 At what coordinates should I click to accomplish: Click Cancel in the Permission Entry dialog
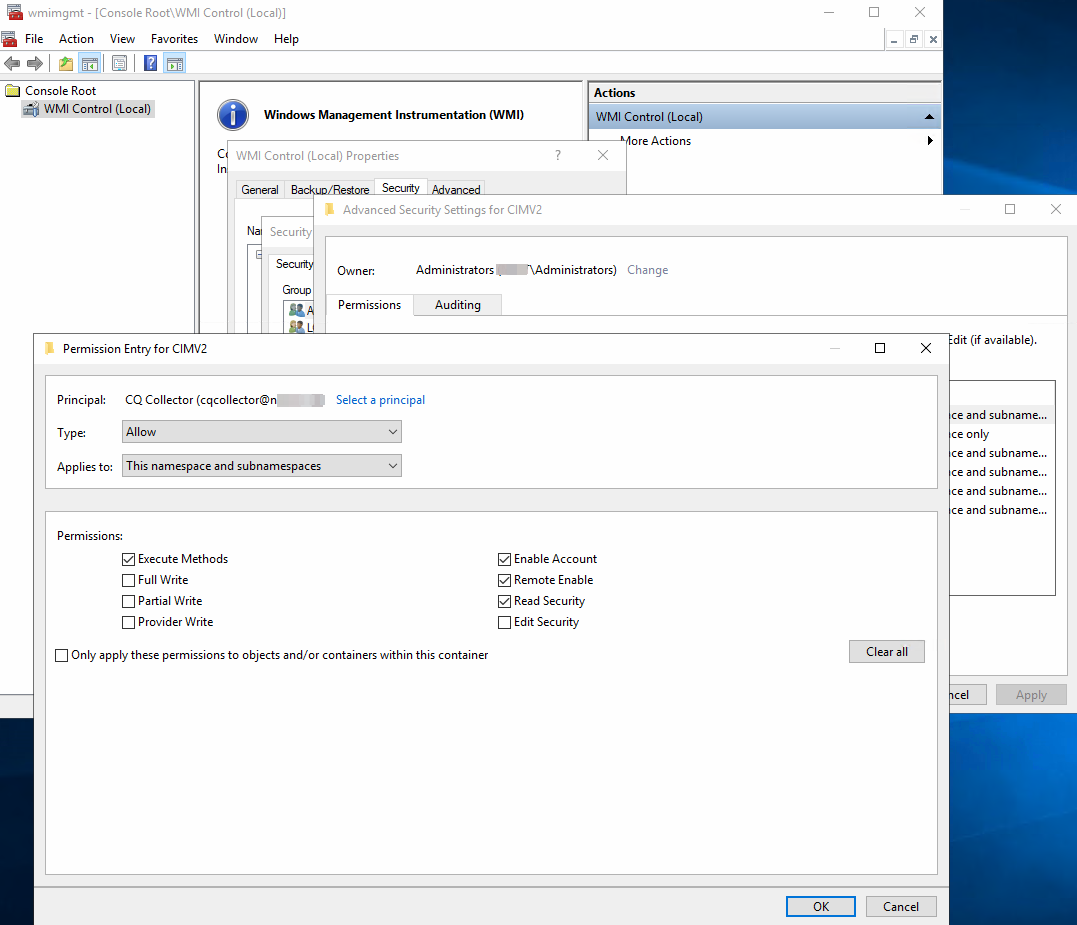pos(900,906)
